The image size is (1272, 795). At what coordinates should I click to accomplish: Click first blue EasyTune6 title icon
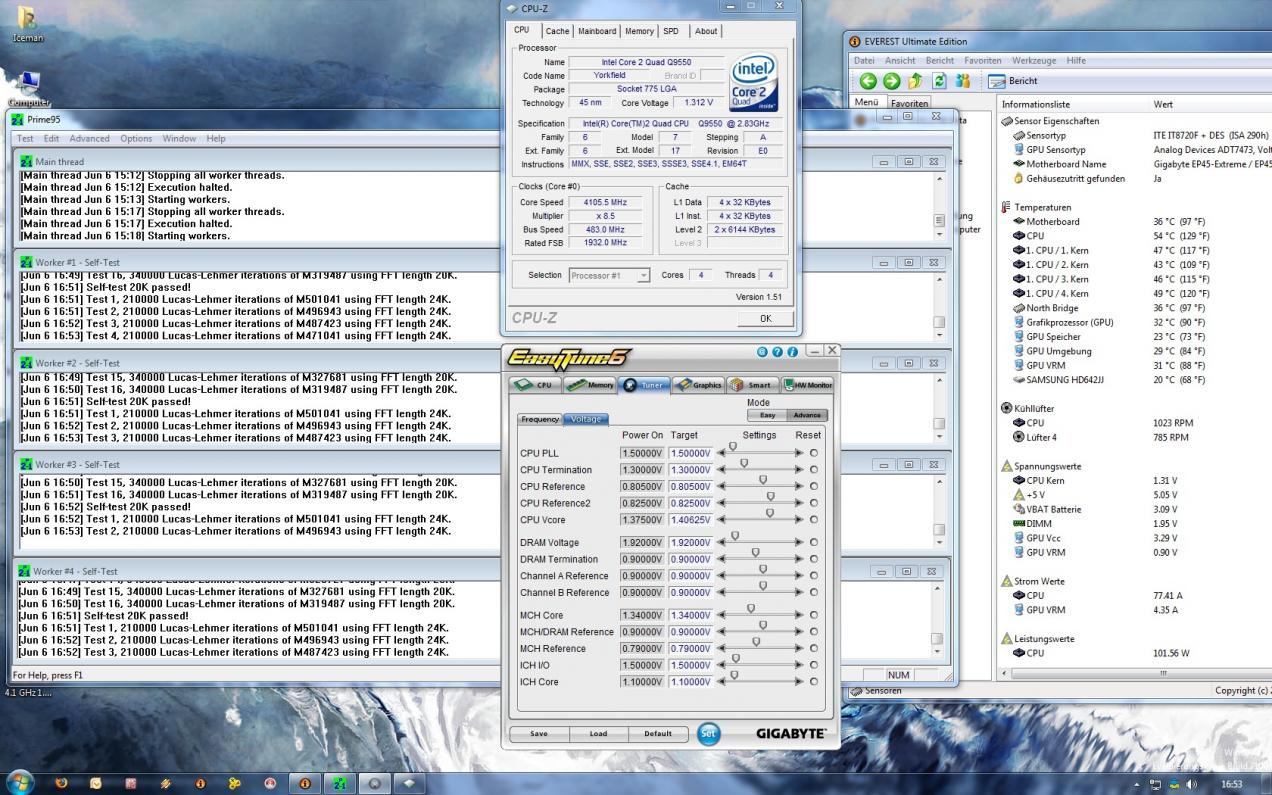coord(762,352)
